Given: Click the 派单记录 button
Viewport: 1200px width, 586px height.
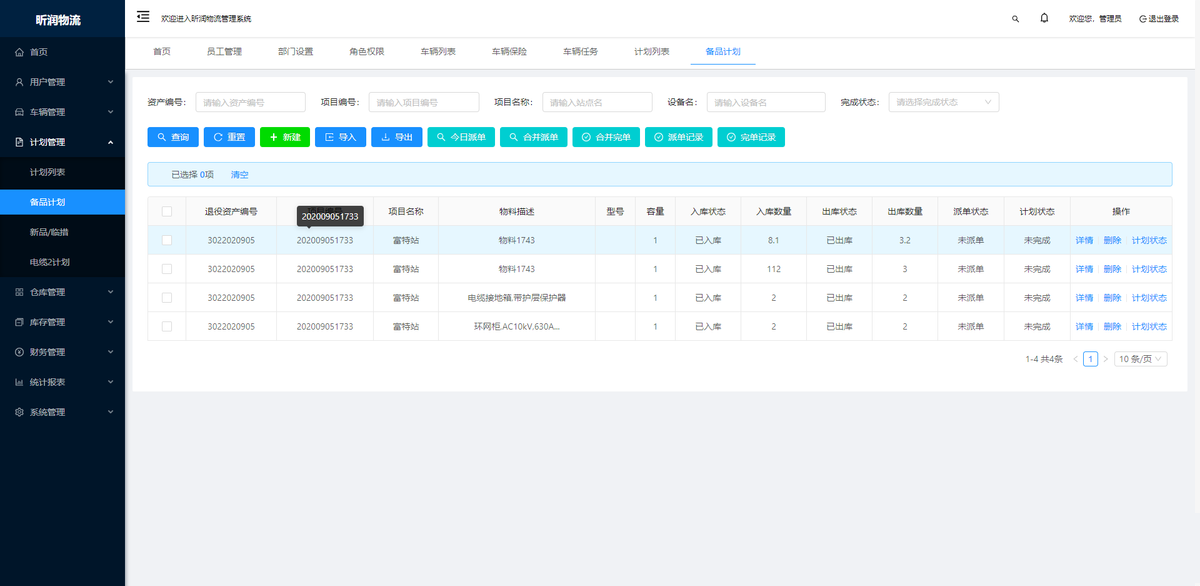Looking at the screenshot, I should pos(679,137).
